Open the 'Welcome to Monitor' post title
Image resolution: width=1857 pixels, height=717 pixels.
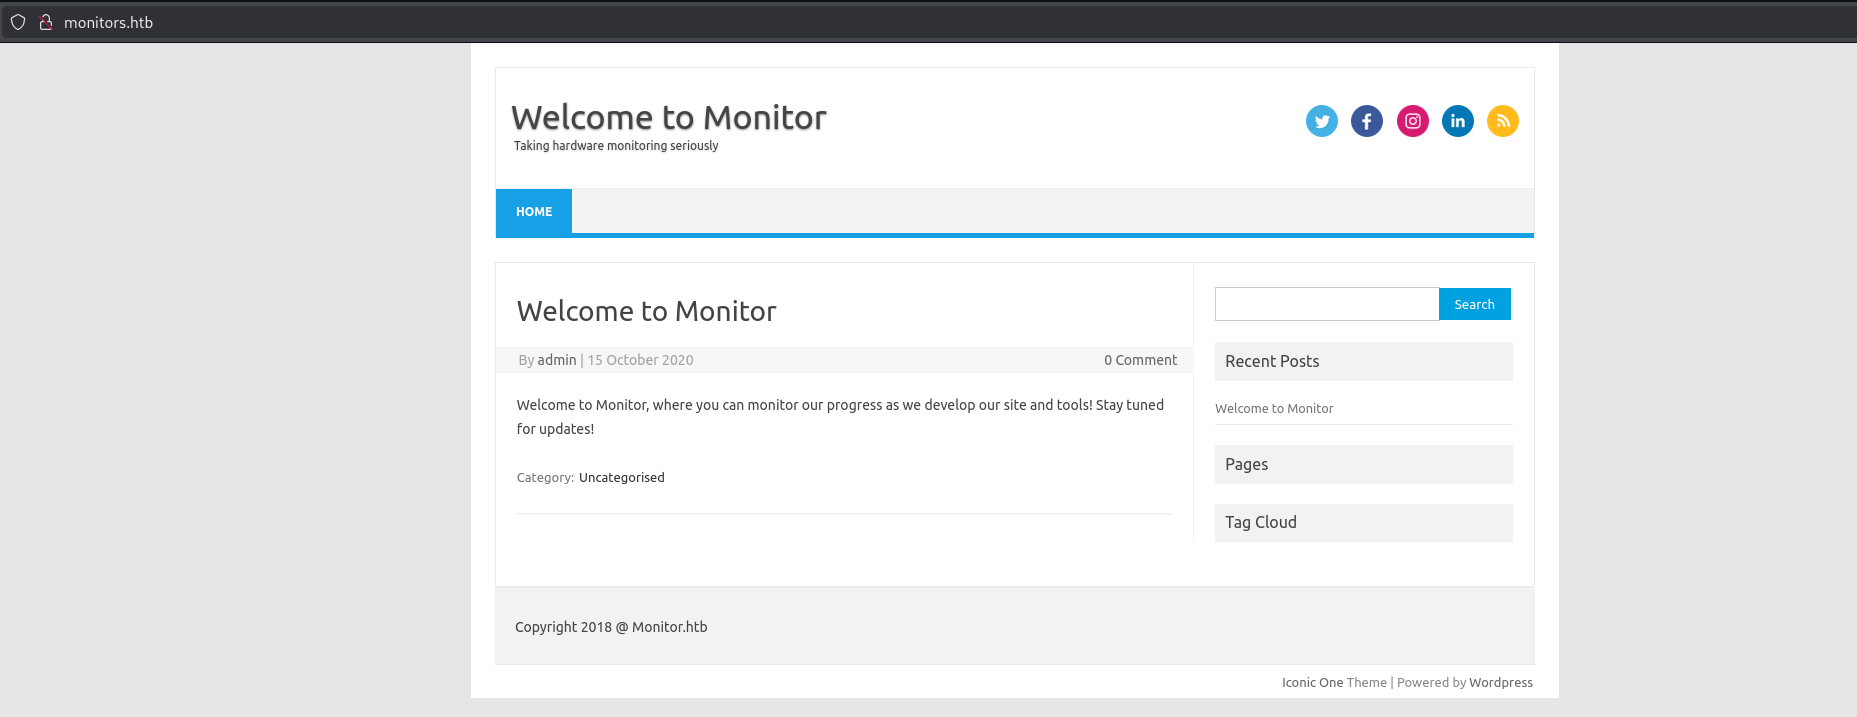coord(646,311)
